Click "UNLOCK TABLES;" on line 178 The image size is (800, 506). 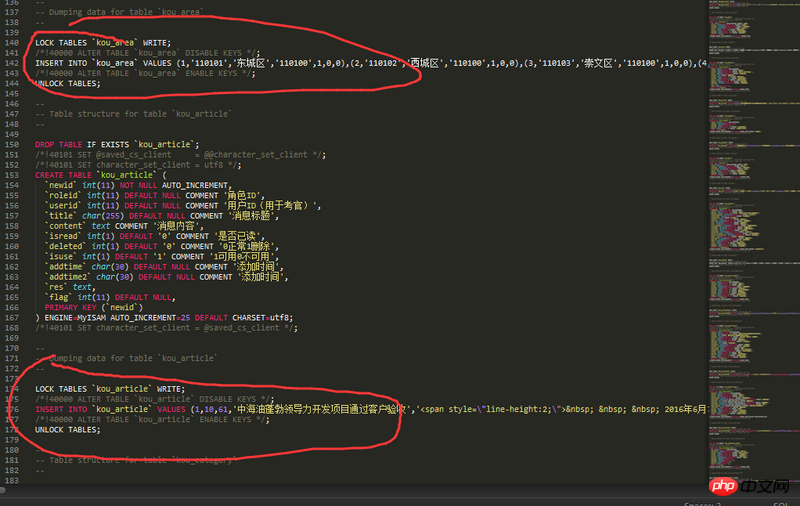tap(68, 430)
